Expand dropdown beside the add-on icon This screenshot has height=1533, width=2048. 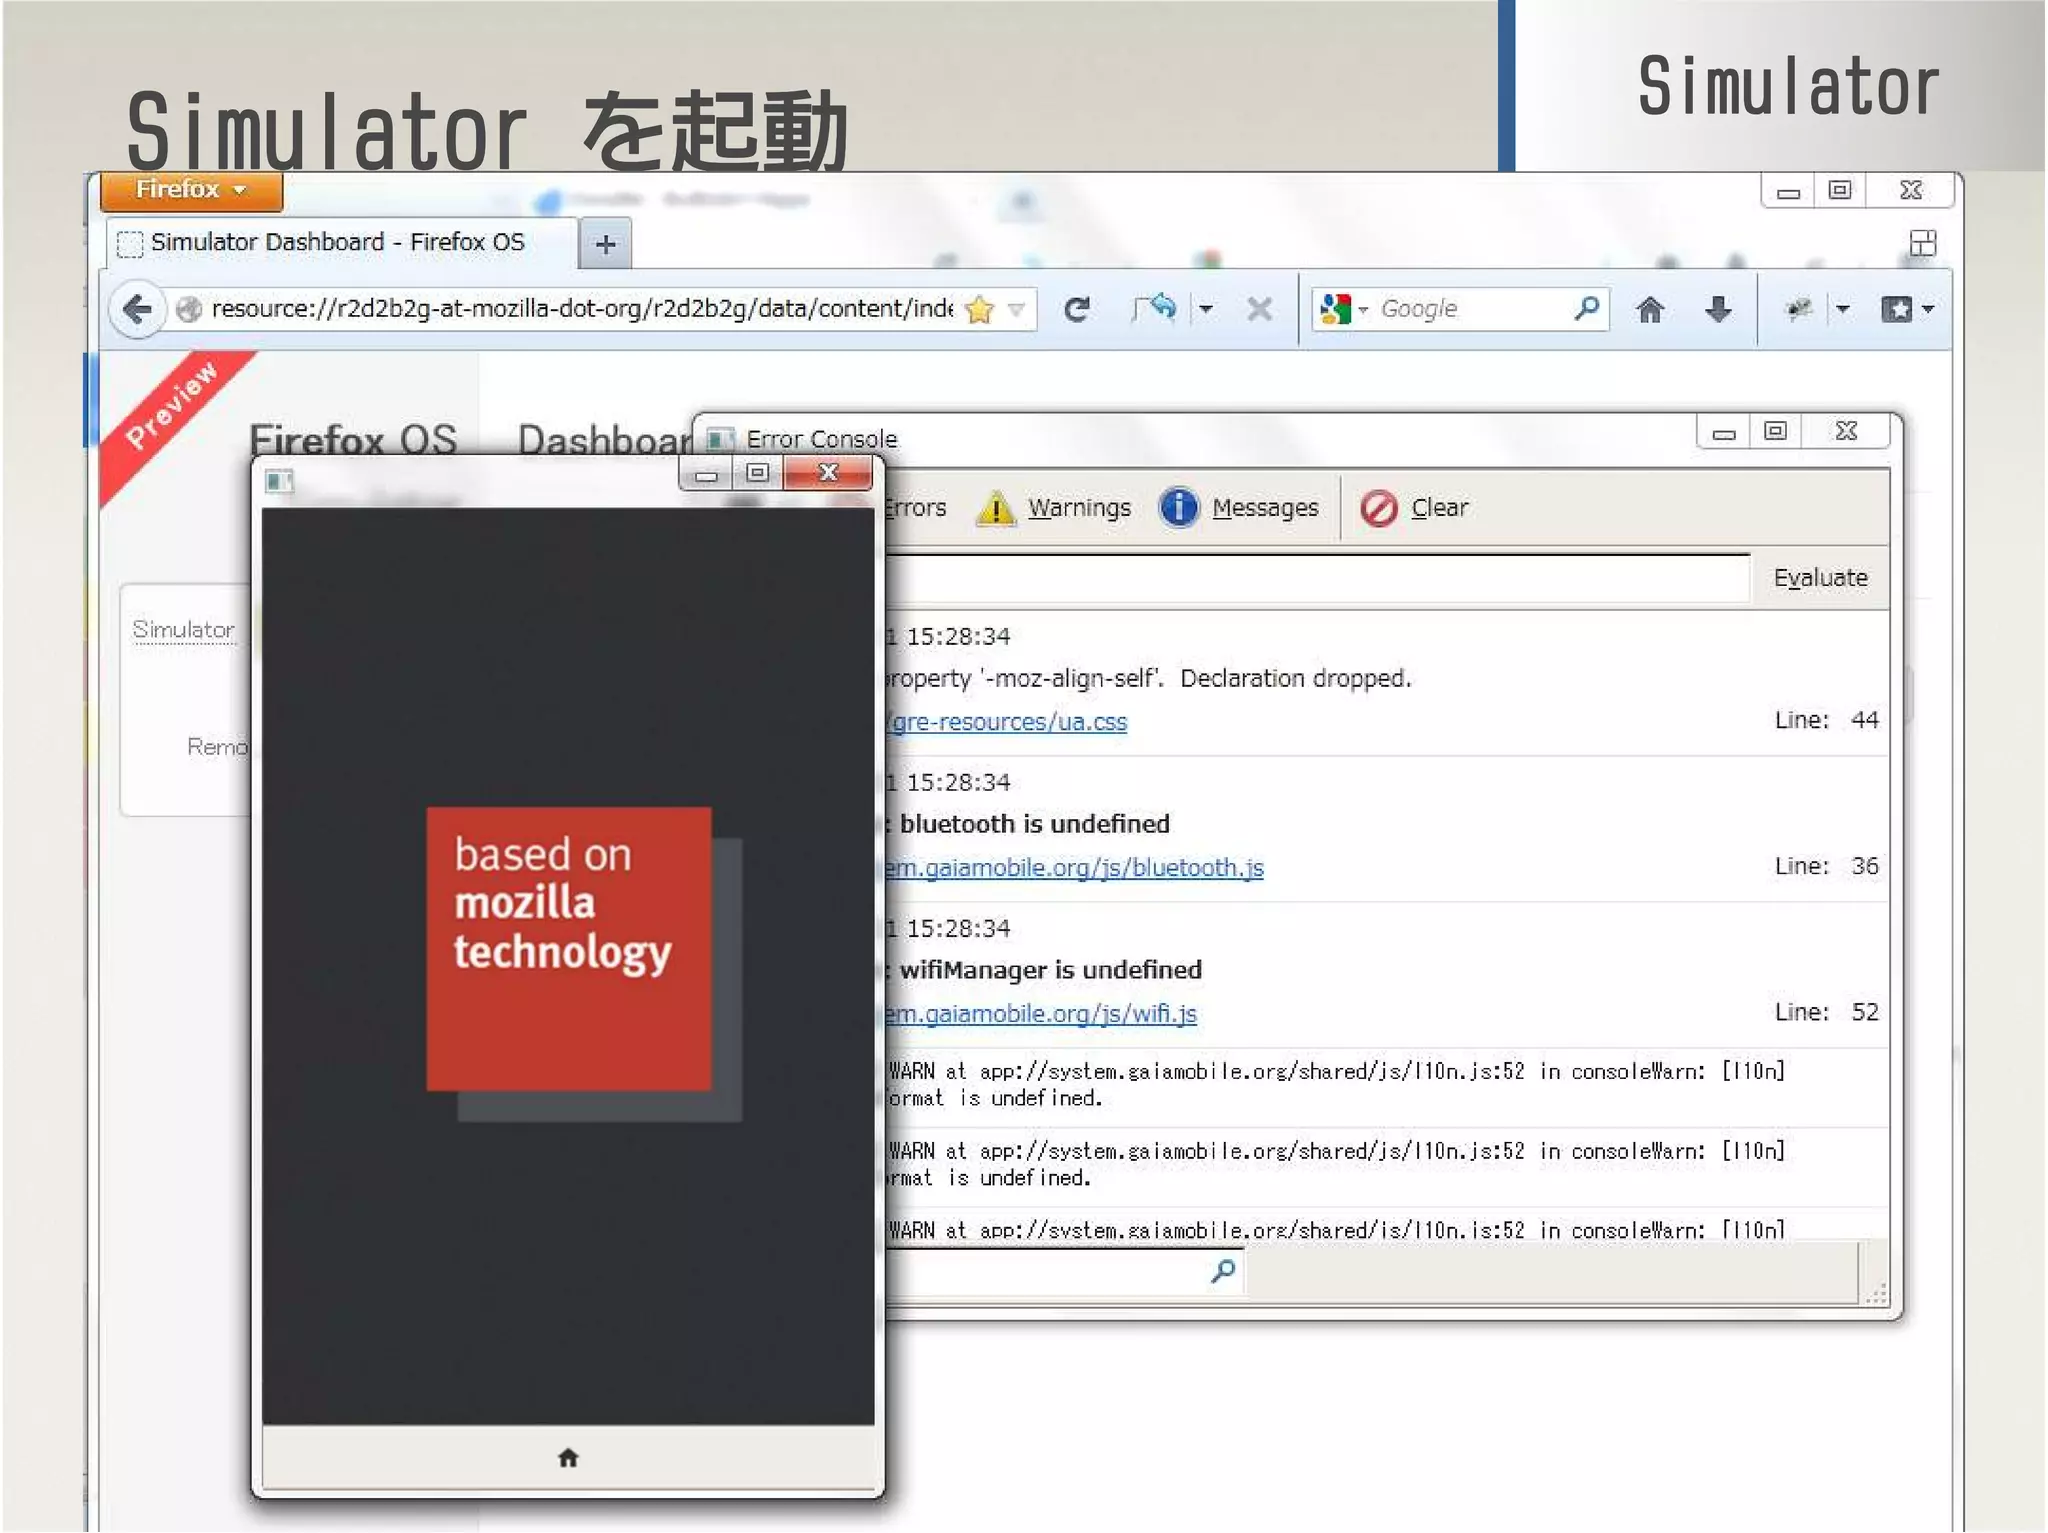(x=1843, y=310)
